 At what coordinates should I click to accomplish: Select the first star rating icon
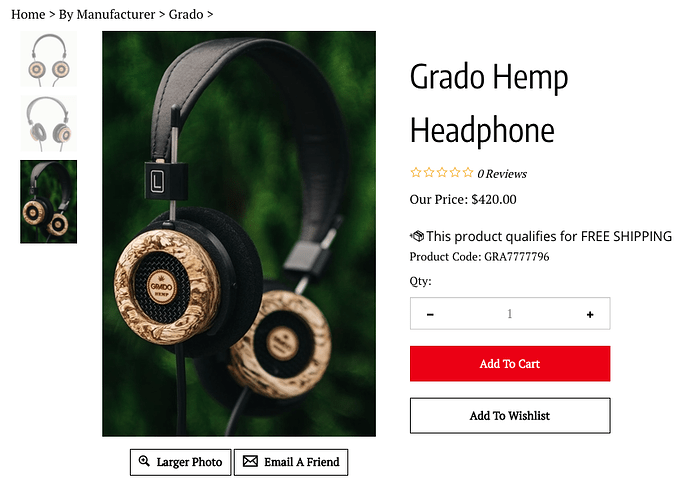[x=416, y=172]
